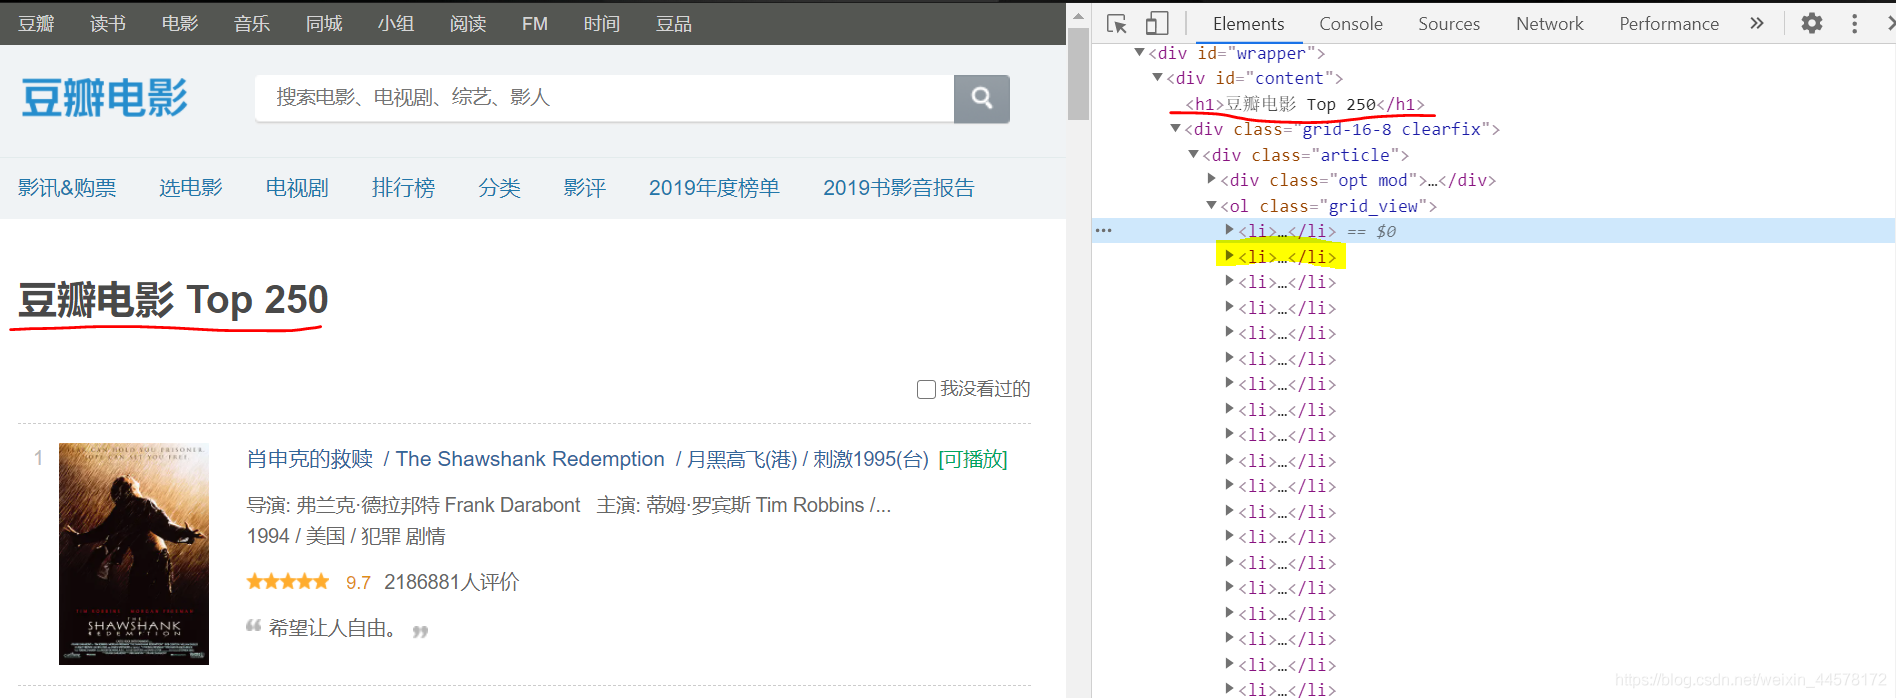The image size is (1896, 698).
Task: Click the five-star rating graphic
Action: [x=288, y=581]
